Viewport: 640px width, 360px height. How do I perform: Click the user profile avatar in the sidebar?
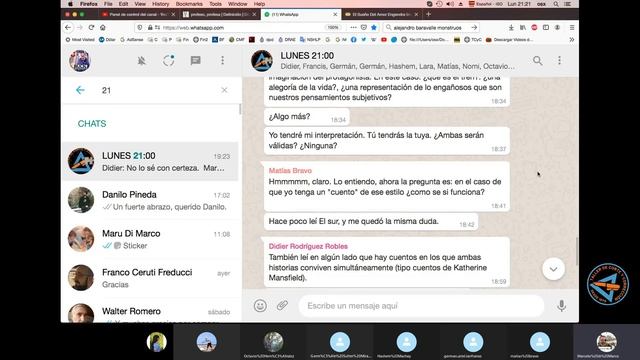[x=80, y=61]
